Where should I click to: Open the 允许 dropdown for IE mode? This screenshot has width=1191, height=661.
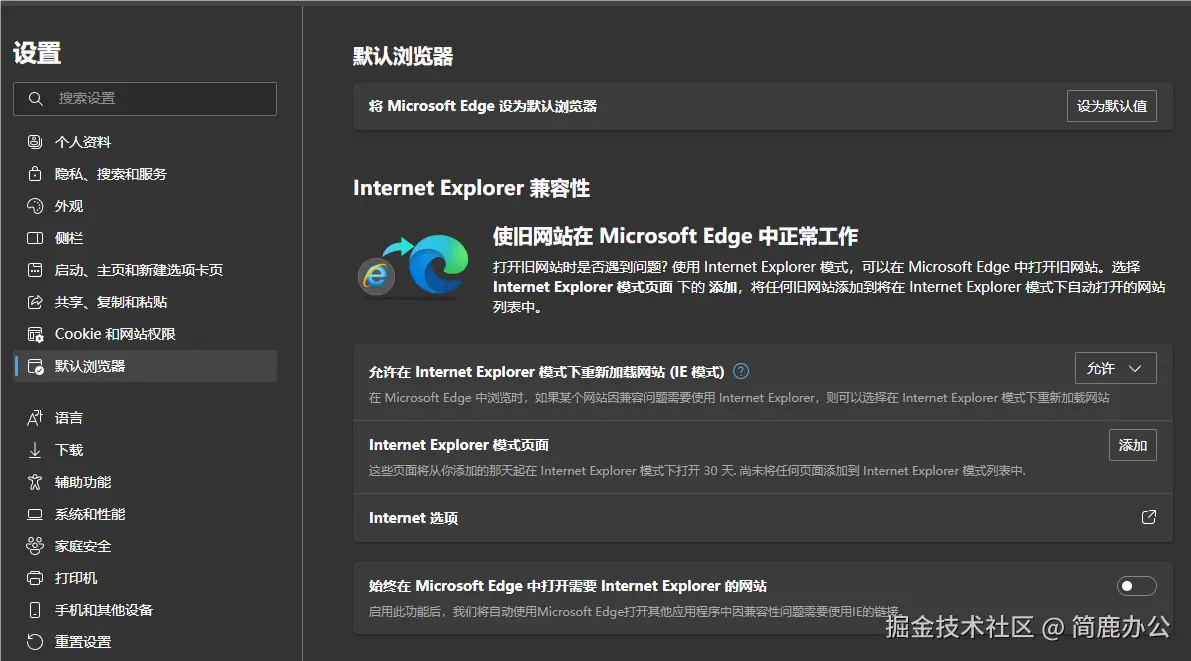pos(1116,368)
